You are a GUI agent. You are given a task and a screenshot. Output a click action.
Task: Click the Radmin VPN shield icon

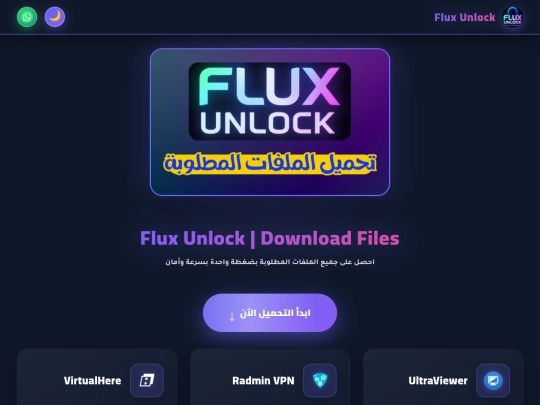pos(320,381)
